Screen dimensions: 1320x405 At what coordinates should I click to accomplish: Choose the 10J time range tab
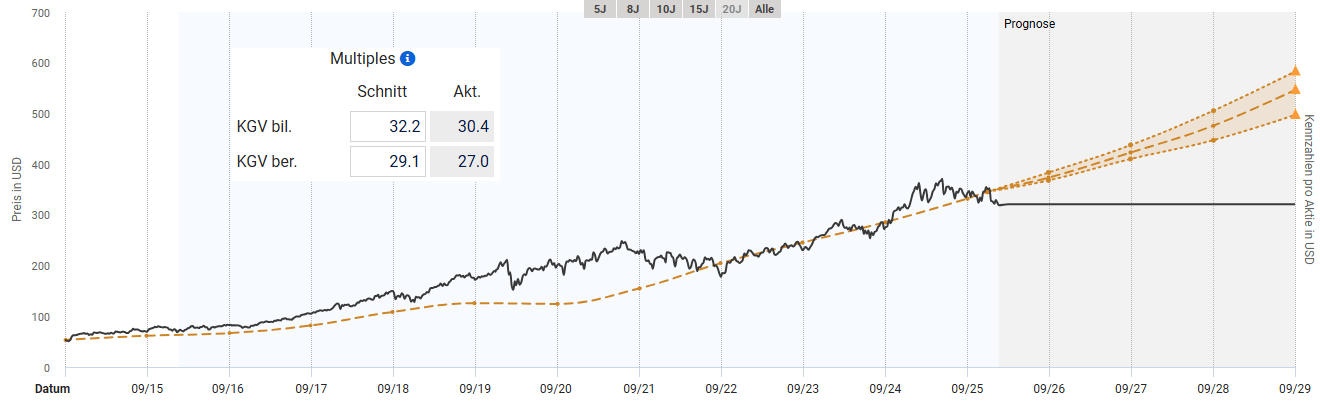665,9
